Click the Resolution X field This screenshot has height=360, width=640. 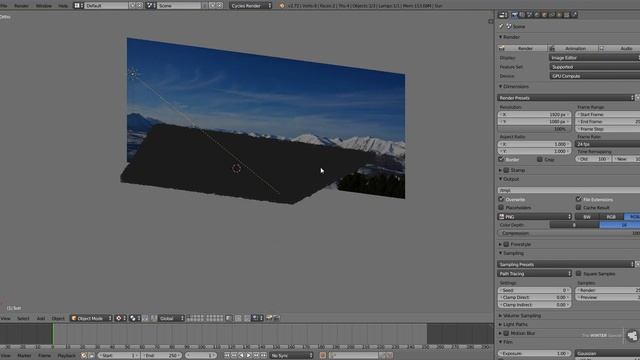click(x=534, y=115)
